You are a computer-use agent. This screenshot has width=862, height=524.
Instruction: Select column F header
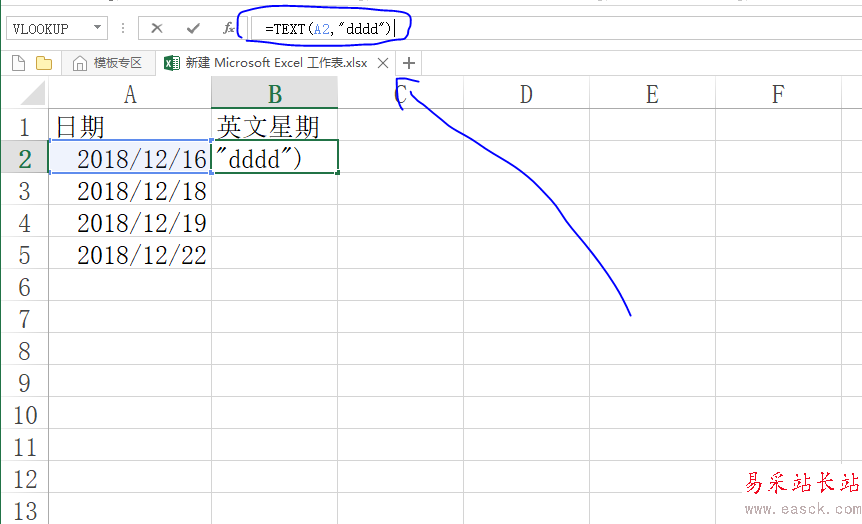(x=778, y=93)
